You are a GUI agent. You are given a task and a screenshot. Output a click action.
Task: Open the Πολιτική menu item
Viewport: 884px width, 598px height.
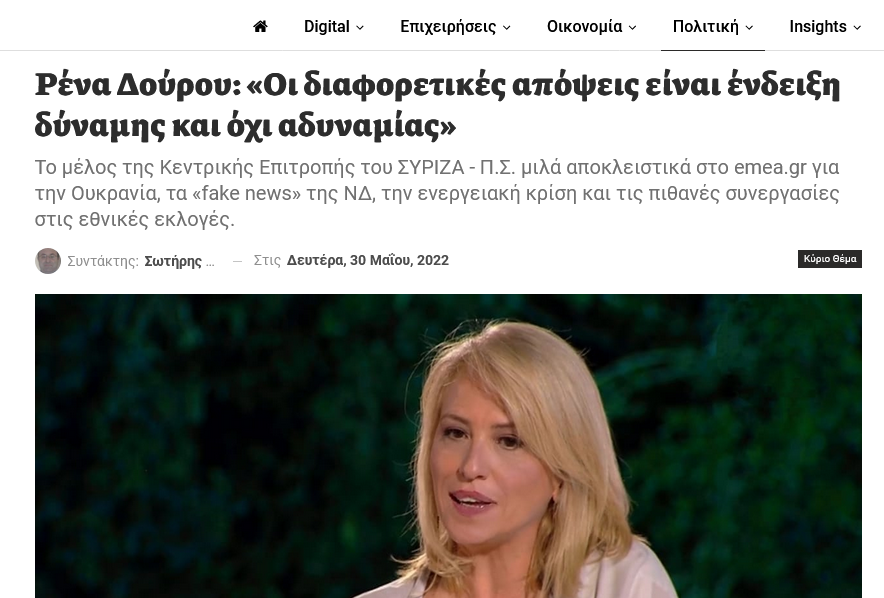coord(706,26)
